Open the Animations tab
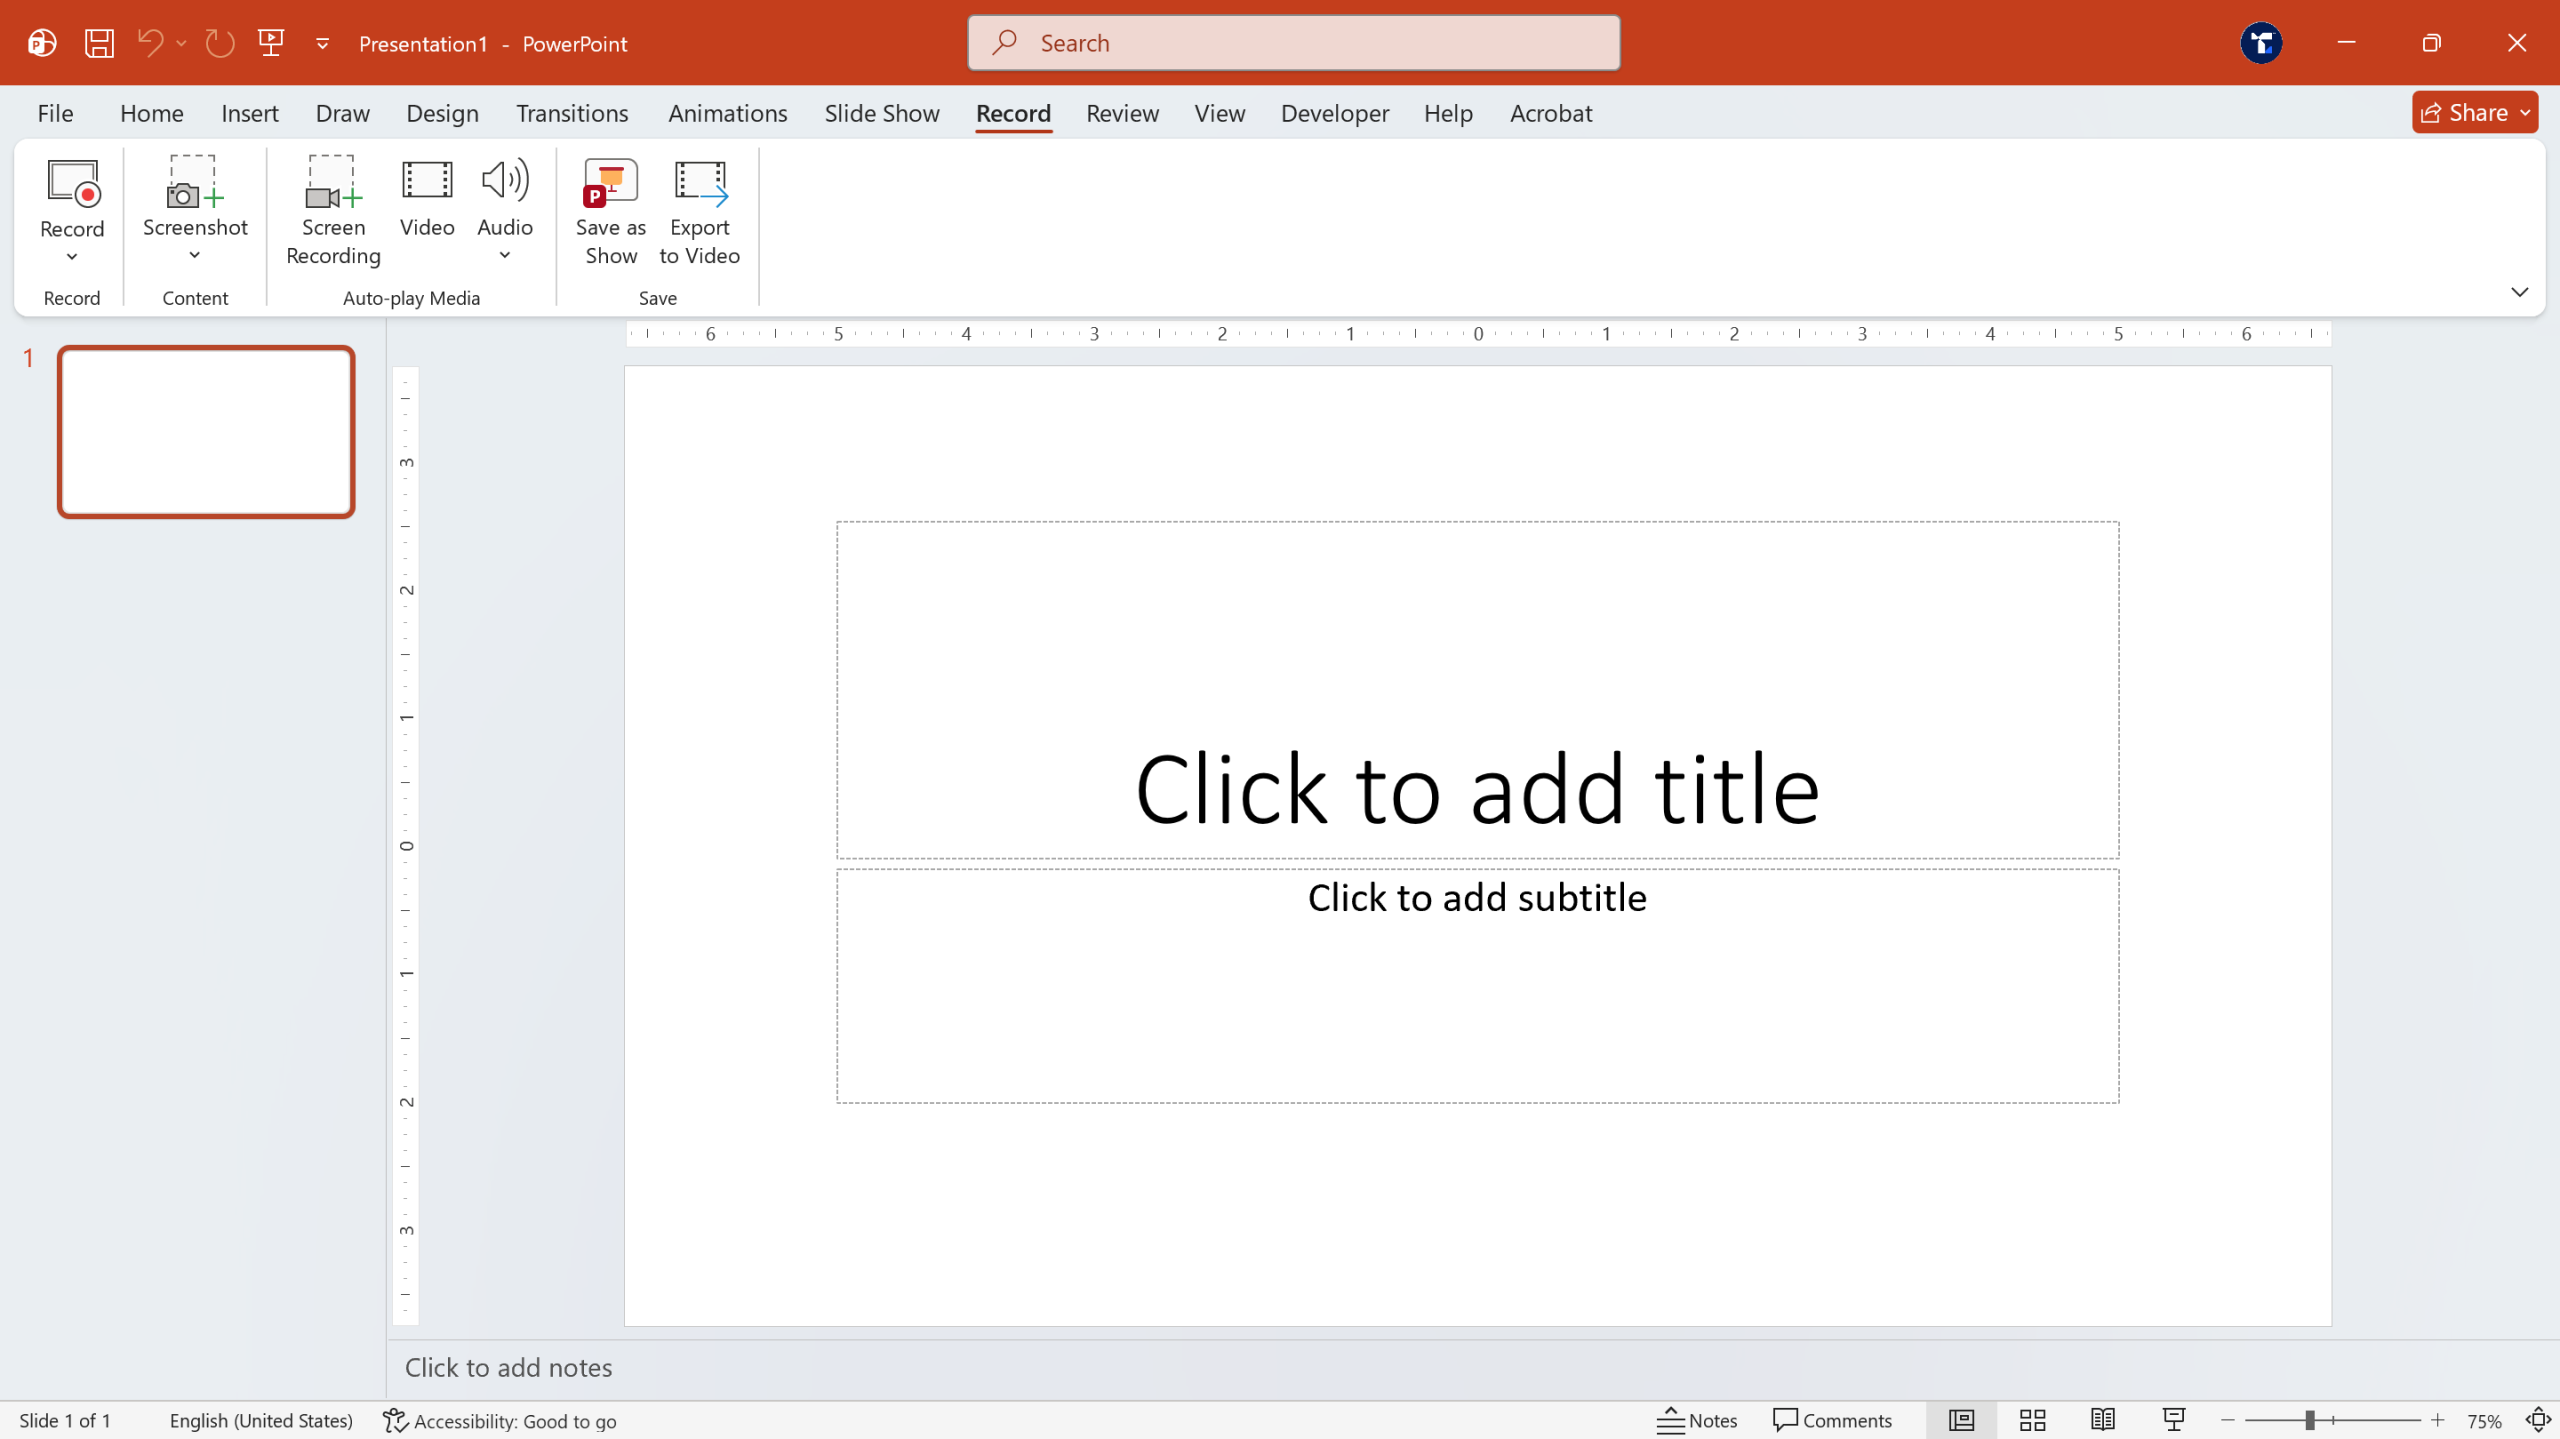 tap(727, 113)
